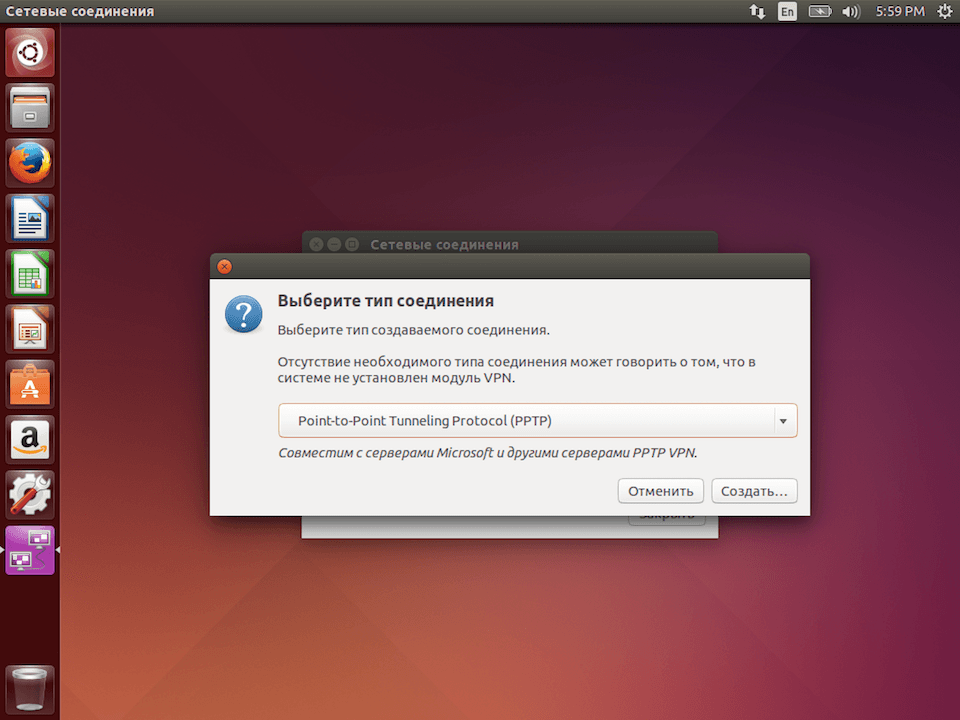Open the session gear menu
The height and width of the screenshot is (720, 960).
[x=944, y=11]
